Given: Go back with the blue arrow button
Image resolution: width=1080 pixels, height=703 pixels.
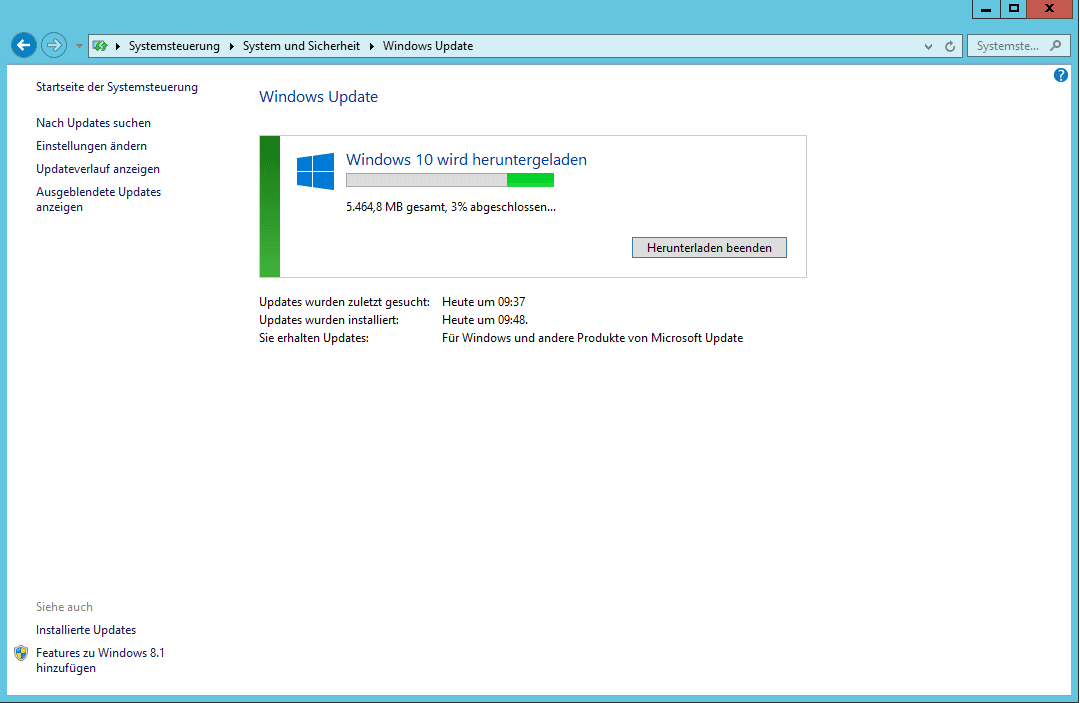Looking at the screenshot, I should click(x=23, y=45).
